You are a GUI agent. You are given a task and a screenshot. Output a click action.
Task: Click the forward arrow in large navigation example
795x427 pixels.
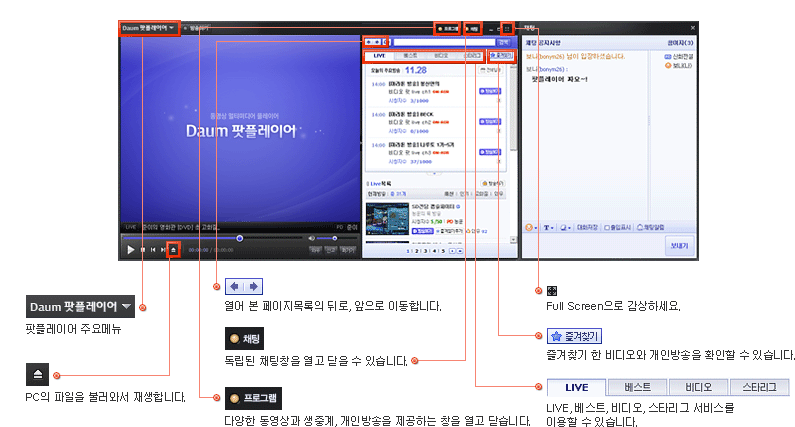[254, 287]
